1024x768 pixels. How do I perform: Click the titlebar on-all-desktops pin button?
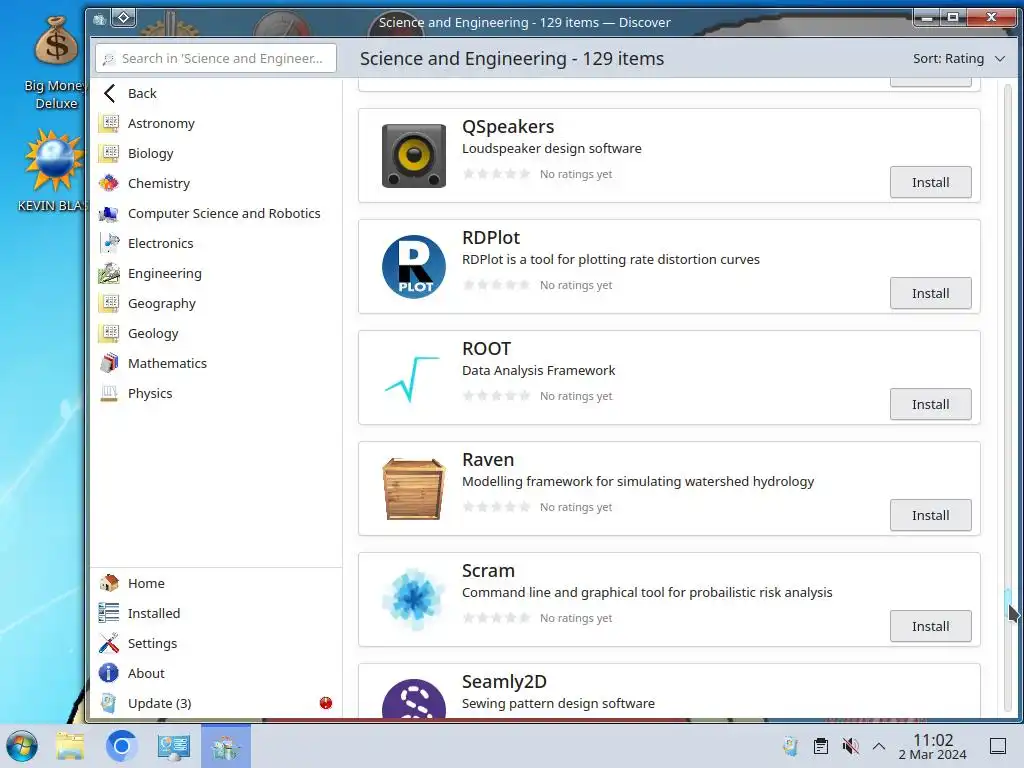(x=123, y=18)
